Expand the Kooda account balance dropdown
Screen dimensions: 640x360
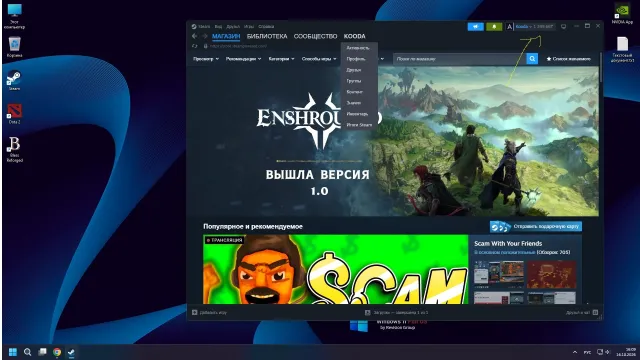534,27
